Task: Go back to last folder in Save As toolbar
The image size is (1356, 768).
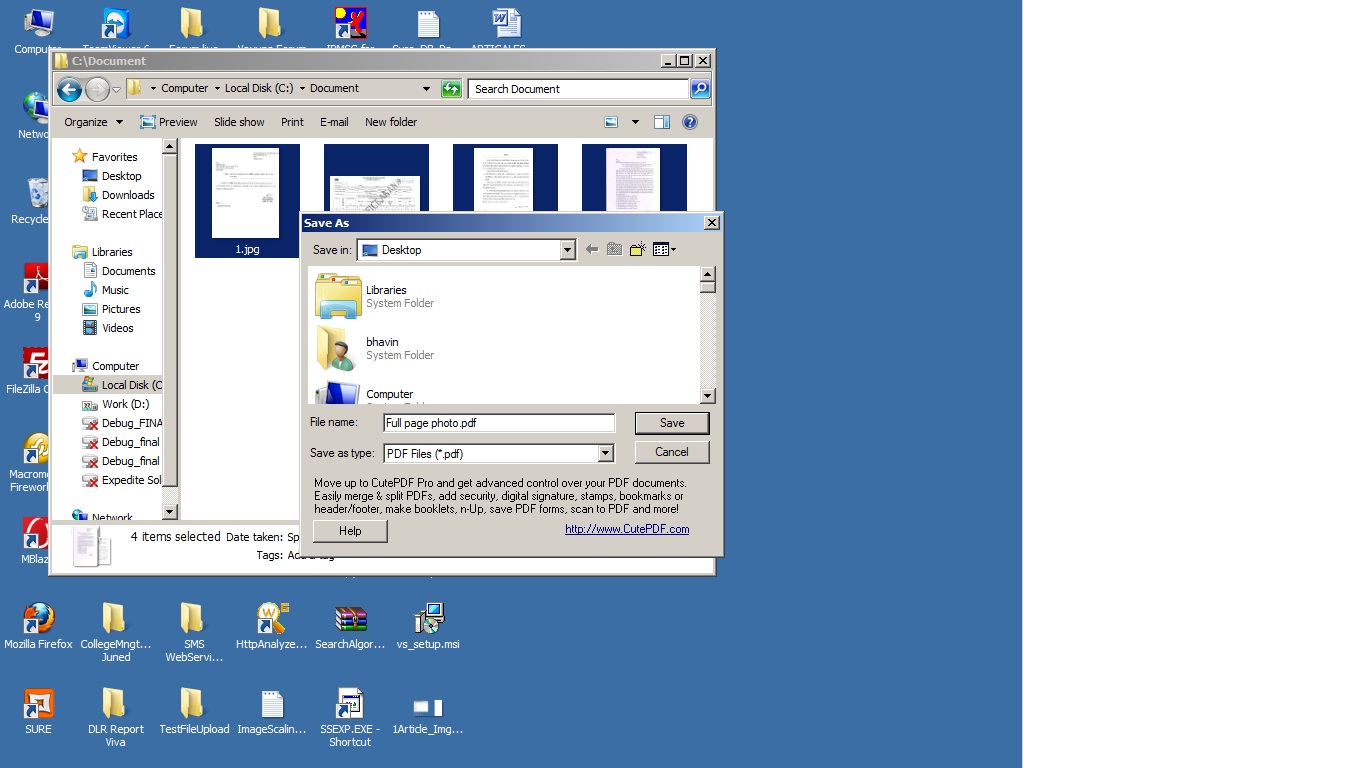Action: coord(592,250)
